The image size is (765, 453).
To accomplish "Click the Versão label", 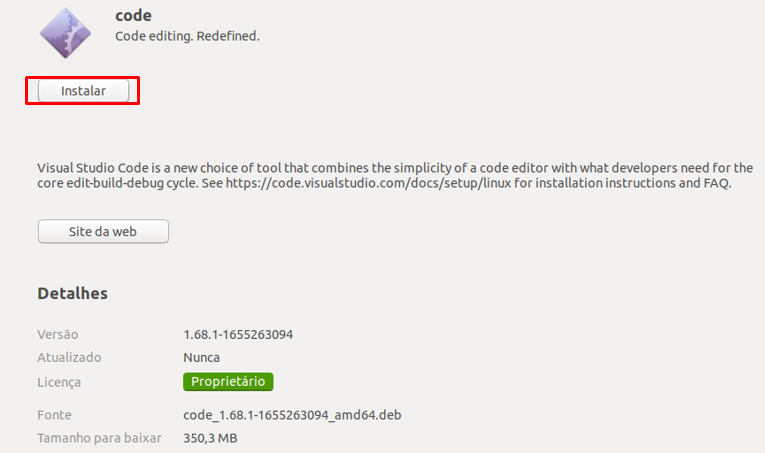I will pyautogui.click(x=57, y=334).
